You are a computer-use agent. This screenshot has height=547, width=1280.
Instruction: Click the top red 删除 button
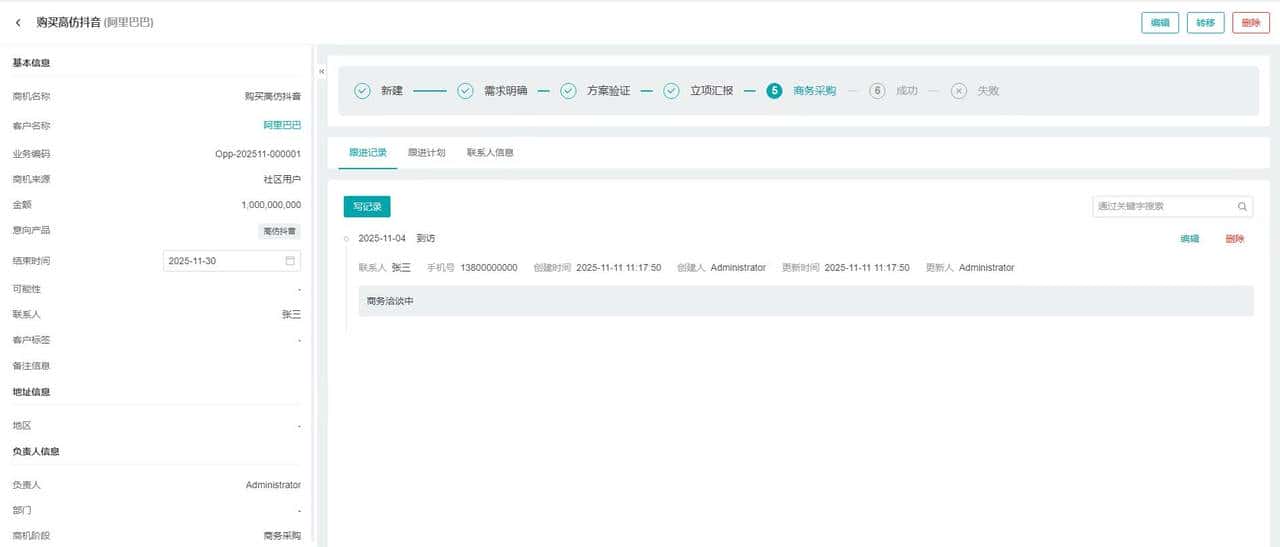tap(1251, 23)
